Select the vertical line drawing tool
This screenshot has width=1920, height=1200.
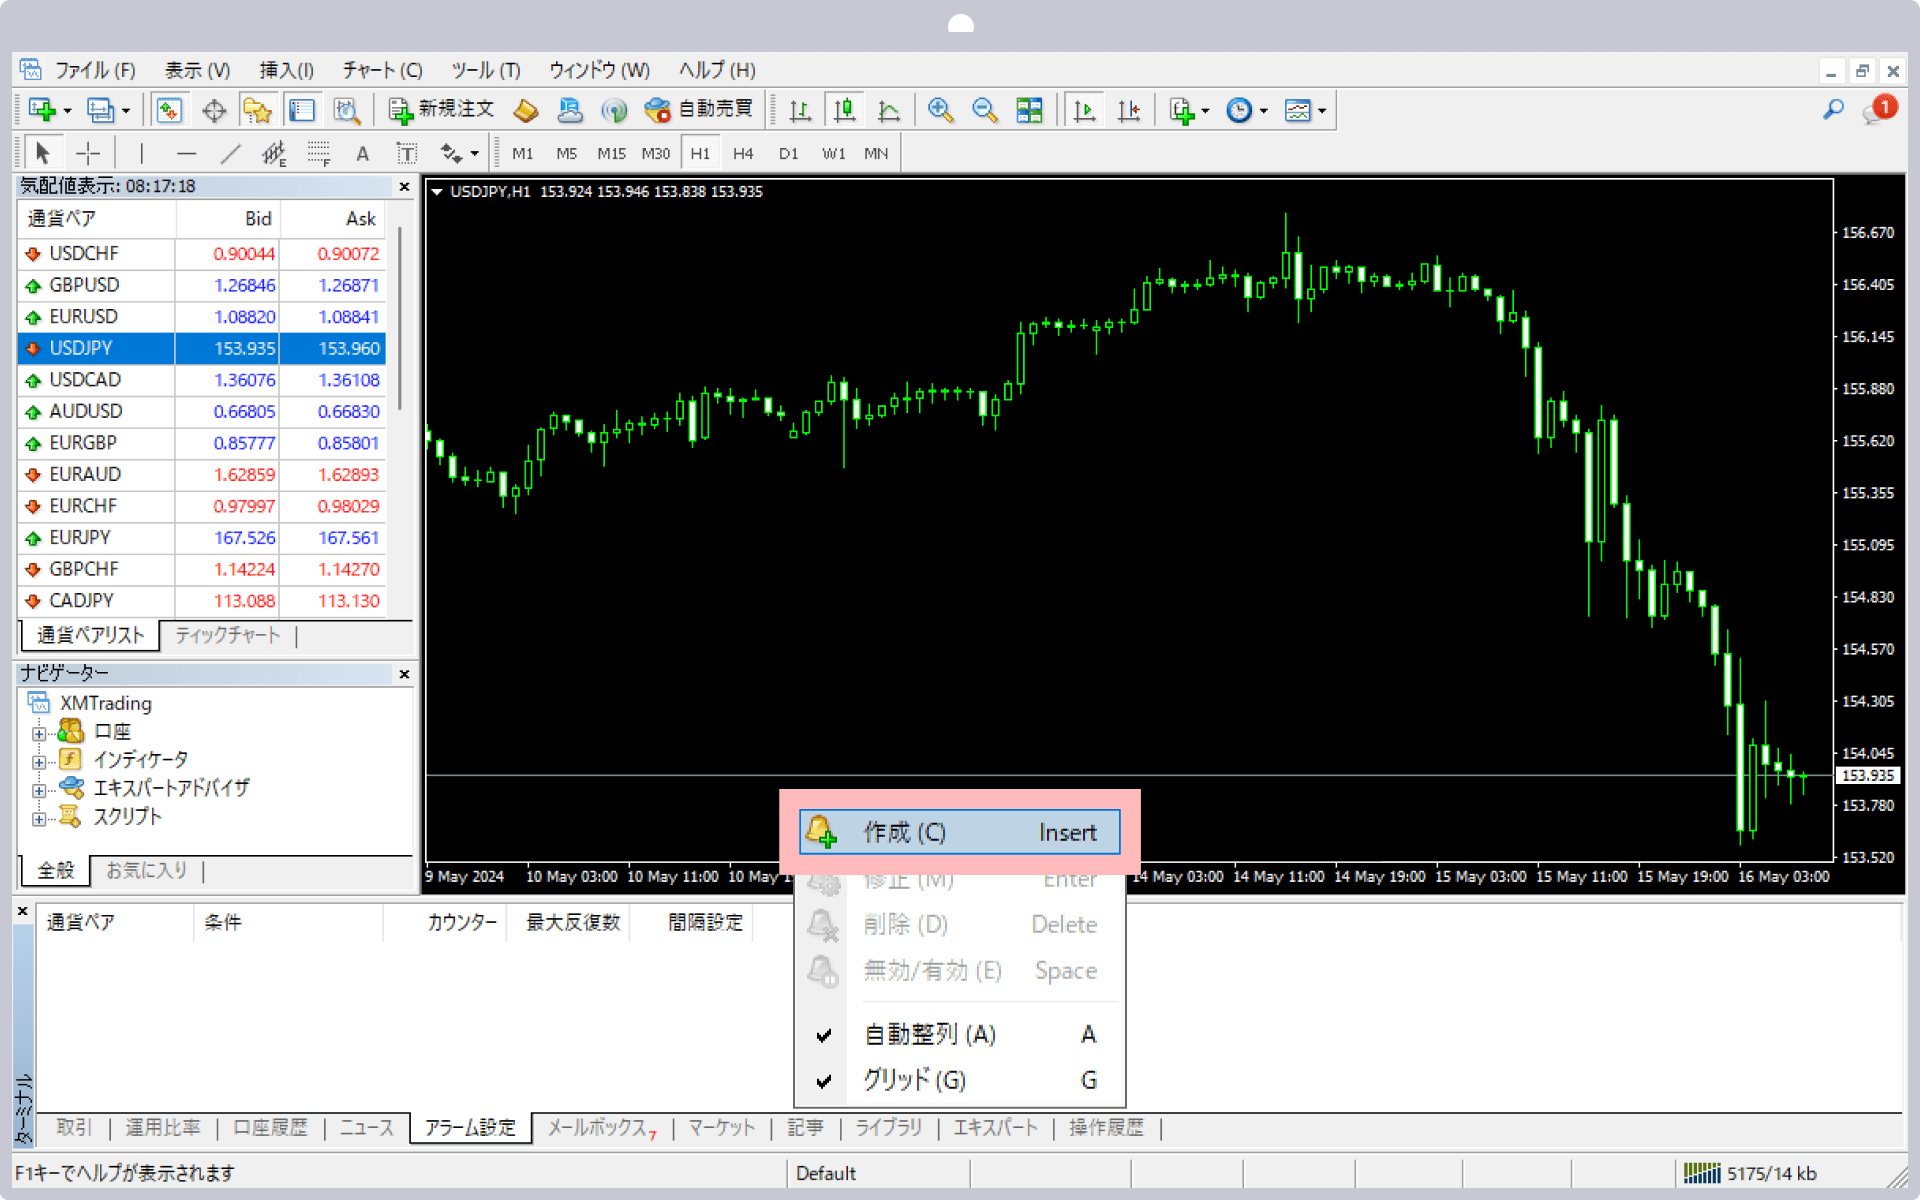point(142,153)
